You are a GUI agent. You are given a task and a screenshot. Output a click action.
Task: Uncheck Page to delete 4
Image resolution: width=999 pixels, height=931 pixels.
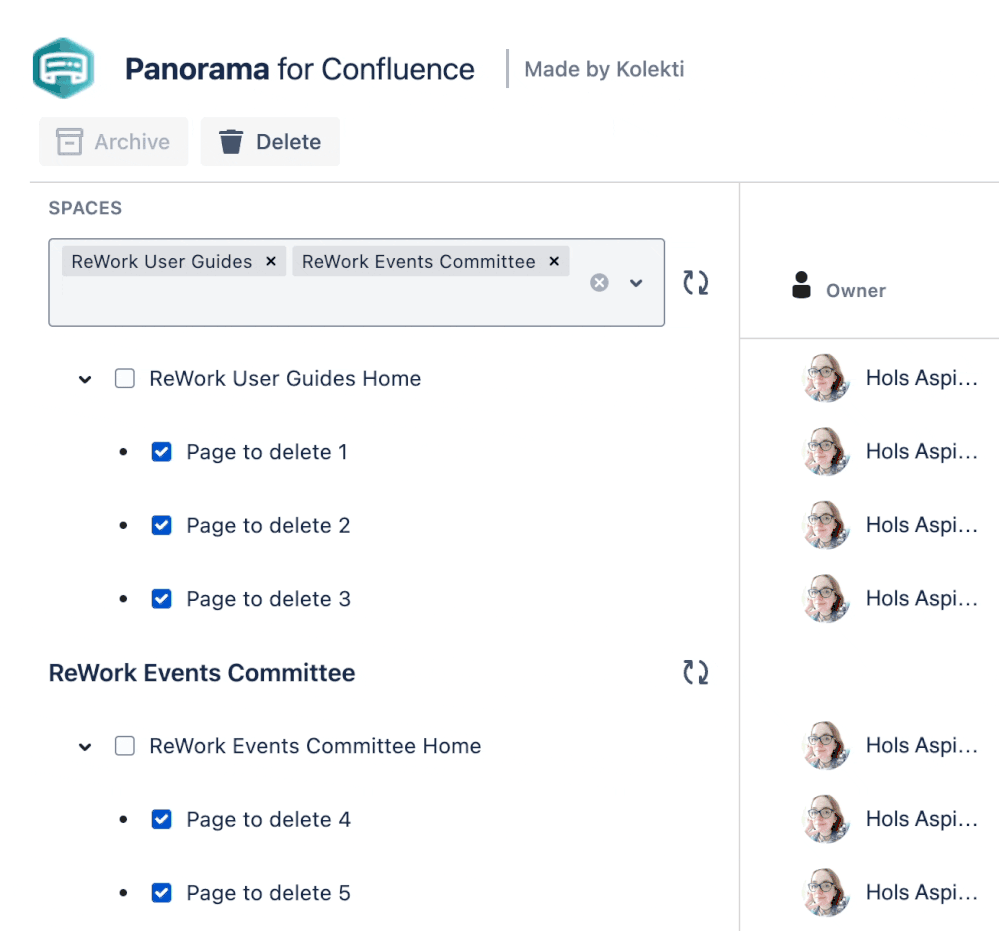[x=161, y=819]
